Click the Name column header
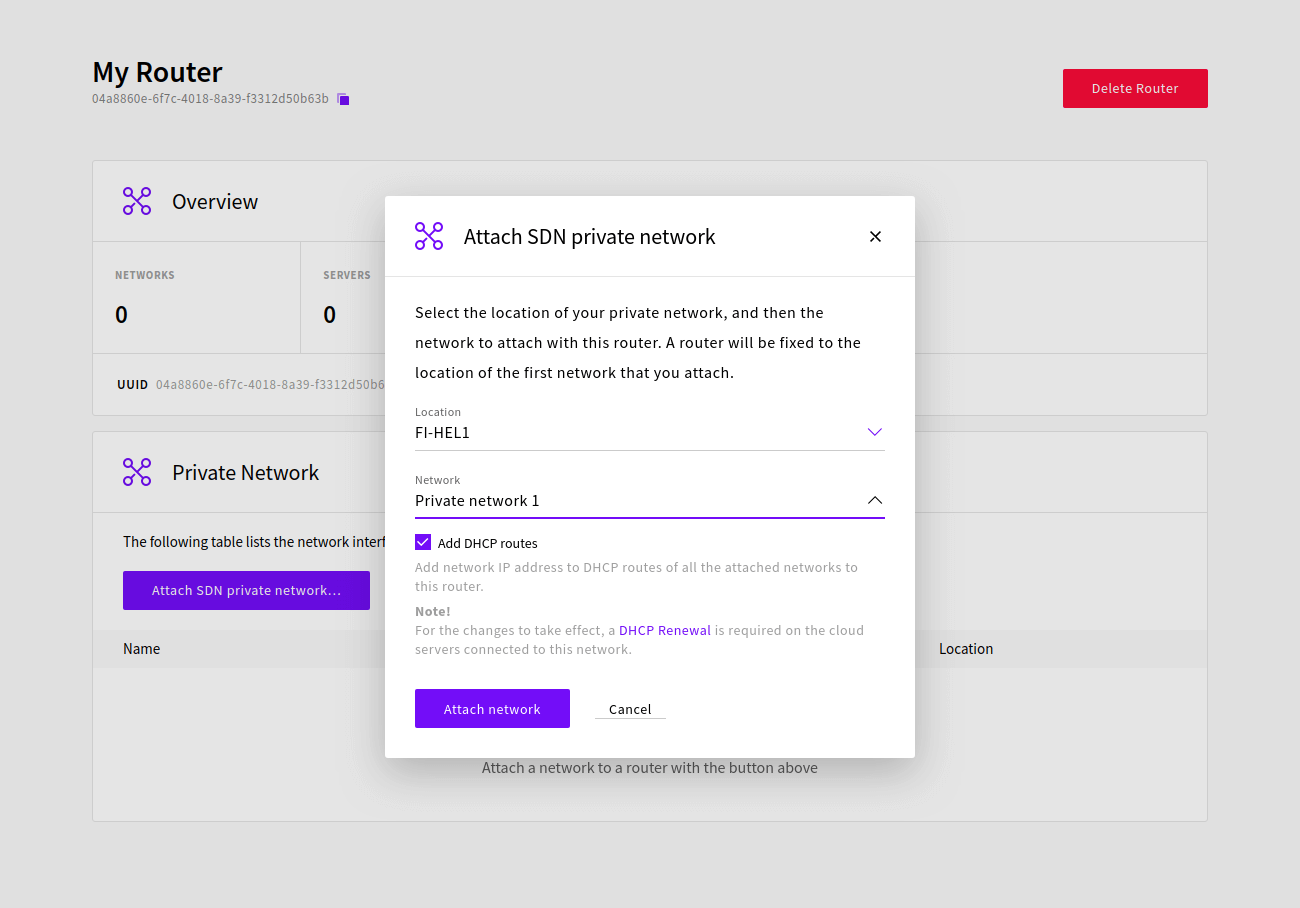This screenshot has height=908, width=1300. click(142, 649)
